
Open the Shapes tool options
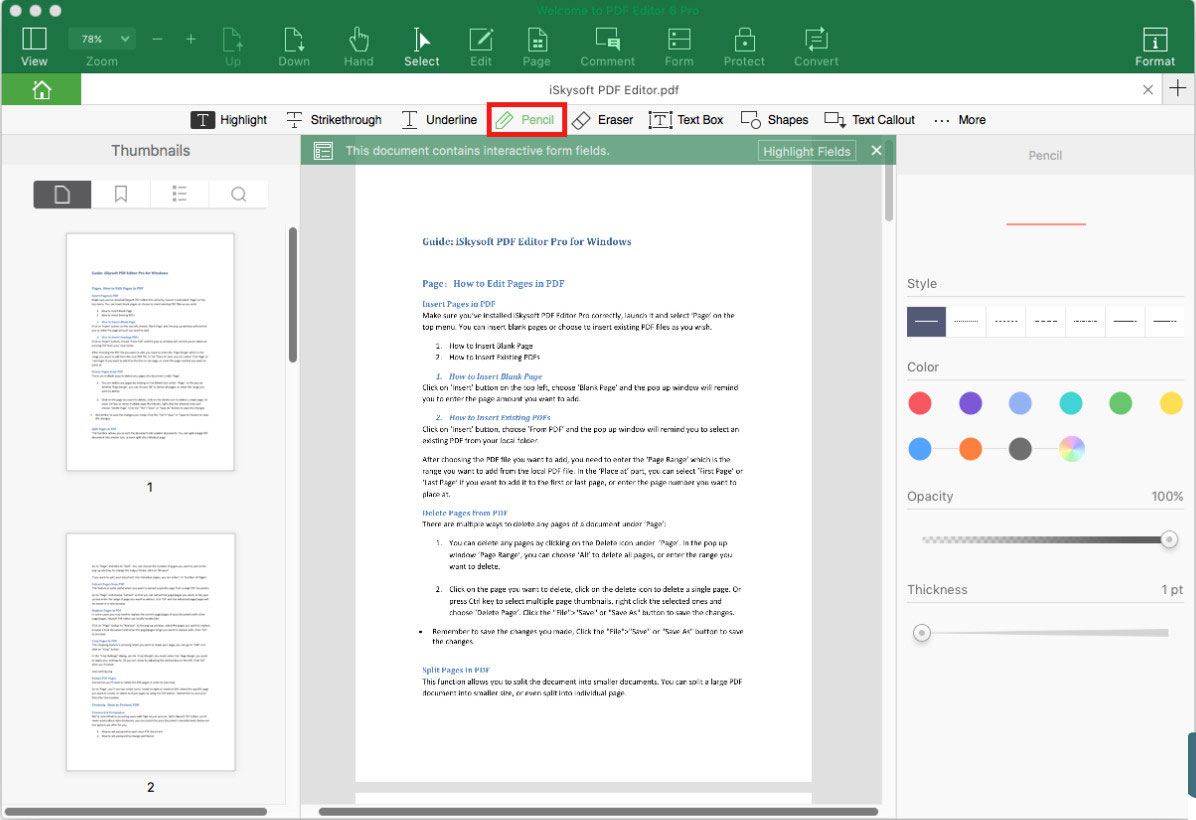click(x=774, y=119)
